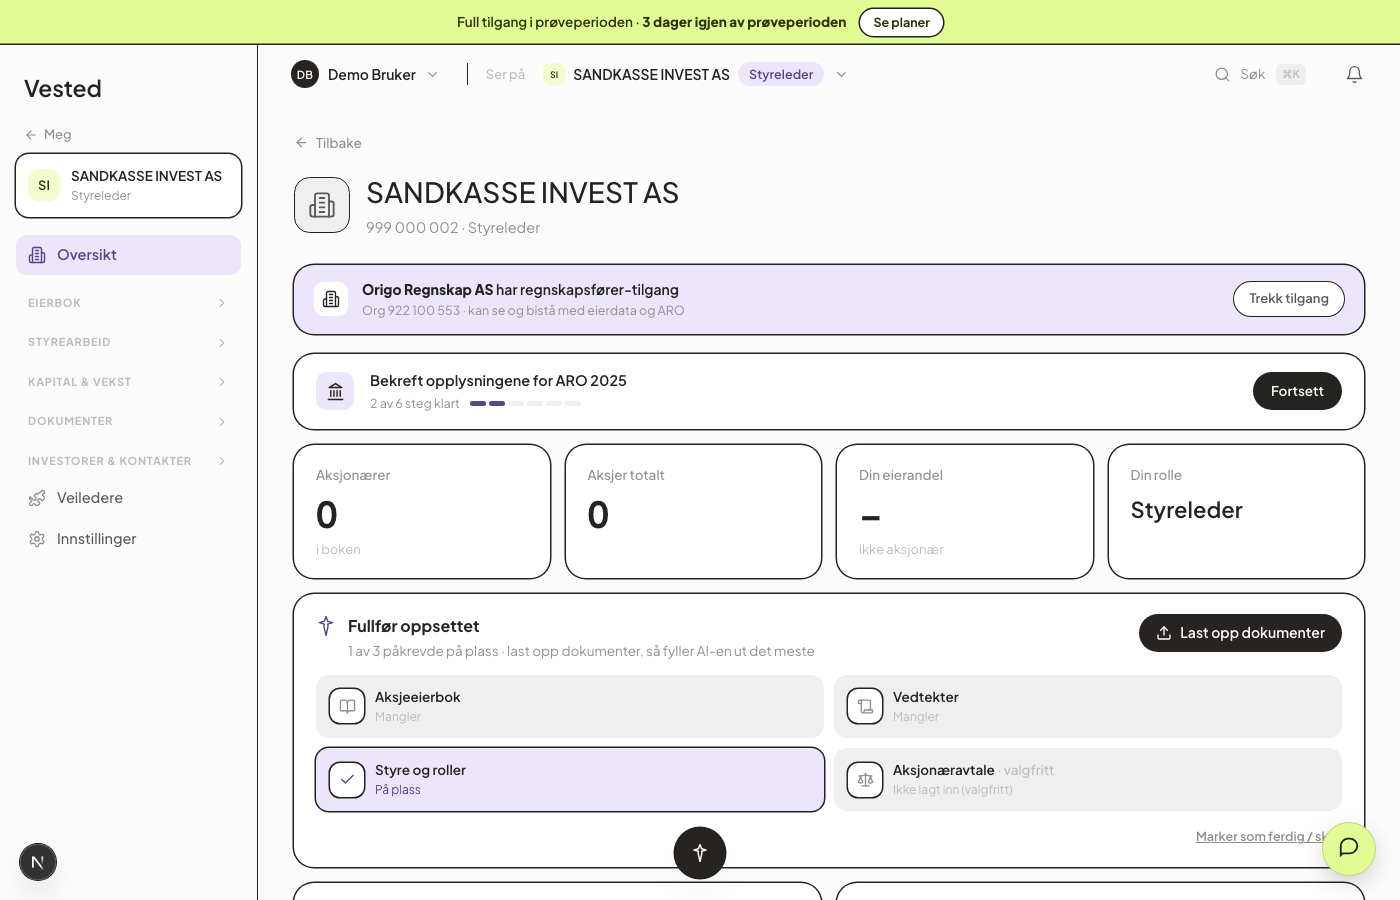Expand the KAPITAL & VEKST section
This screenshot has height=900, width=1400.
[128, 382]
